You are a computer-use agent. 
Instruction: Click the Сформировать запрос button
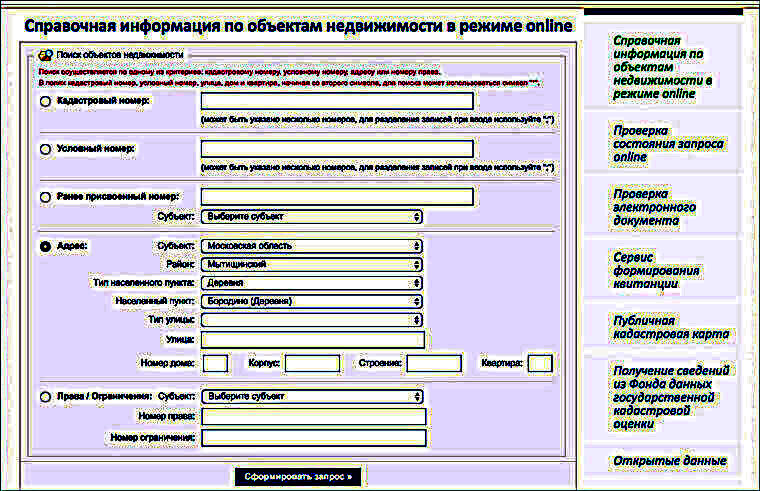298,477
